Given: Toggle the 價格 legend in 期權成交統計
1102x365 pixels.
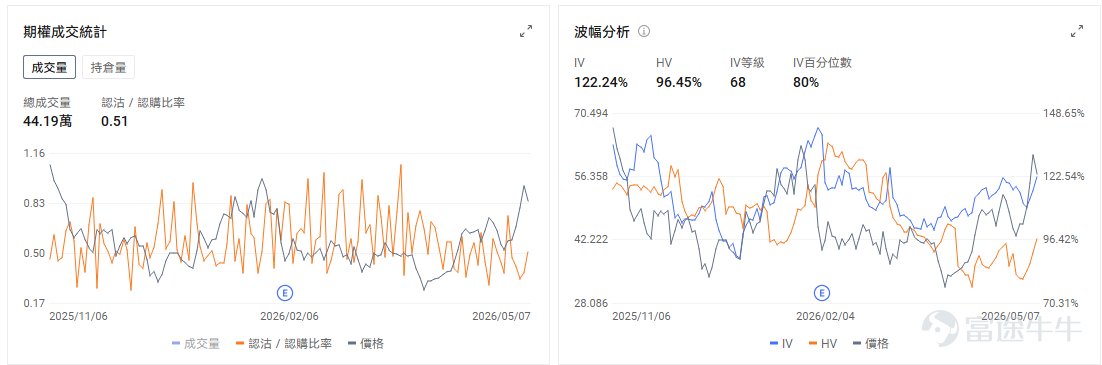Looking at the screenshot, I should tap(365, 343).
